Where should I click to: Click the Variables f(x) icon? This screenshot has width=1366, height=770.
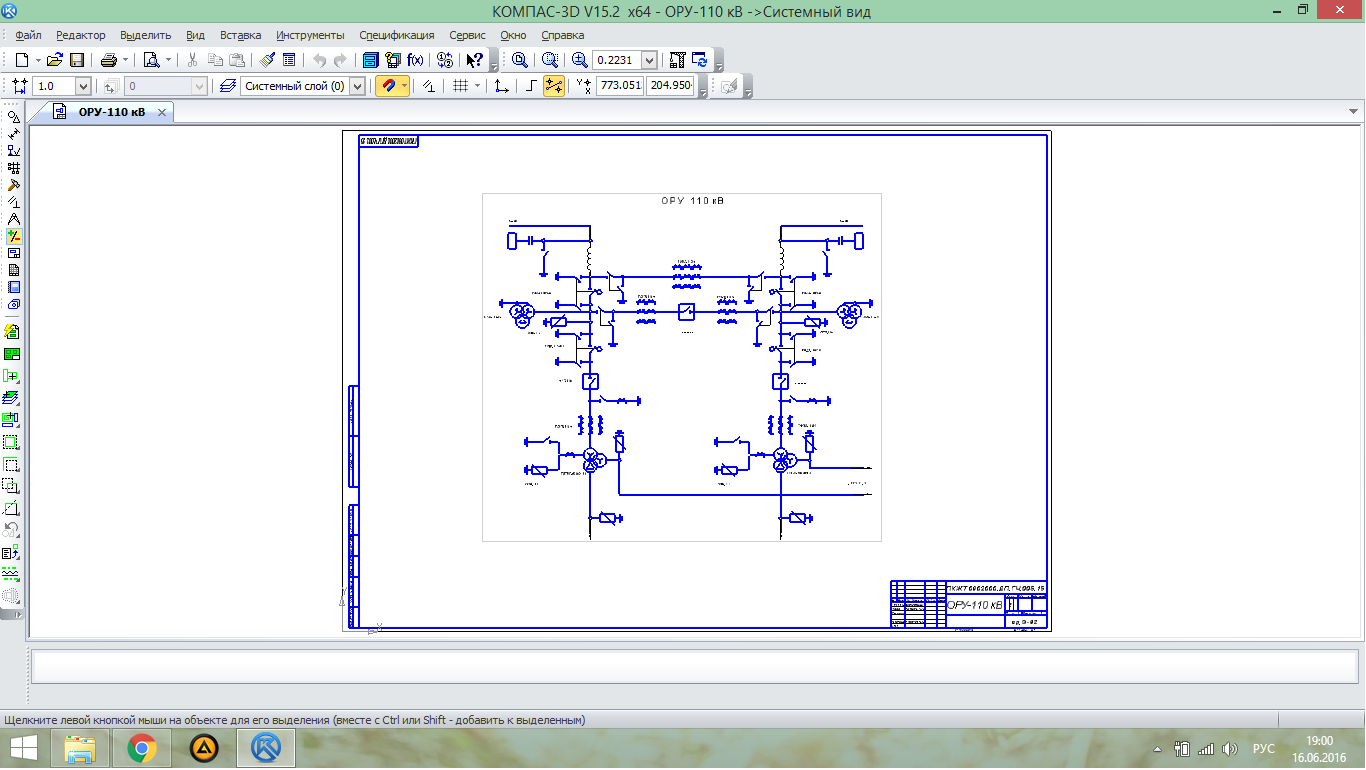[415, 60]
